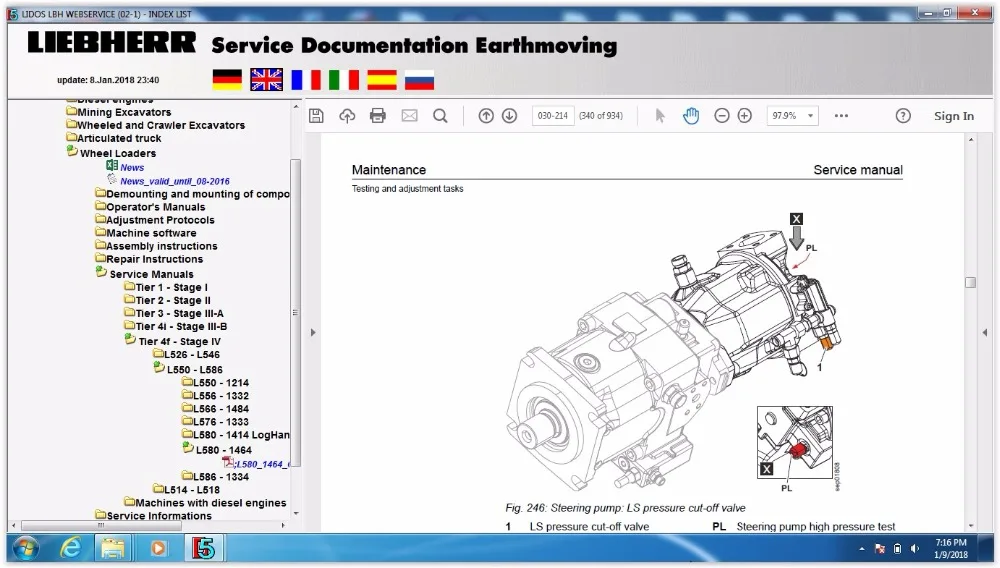Screen dimensions: 1000x568
Task: Expand the right PDF tools pane arrow
Action: [985, 332]
